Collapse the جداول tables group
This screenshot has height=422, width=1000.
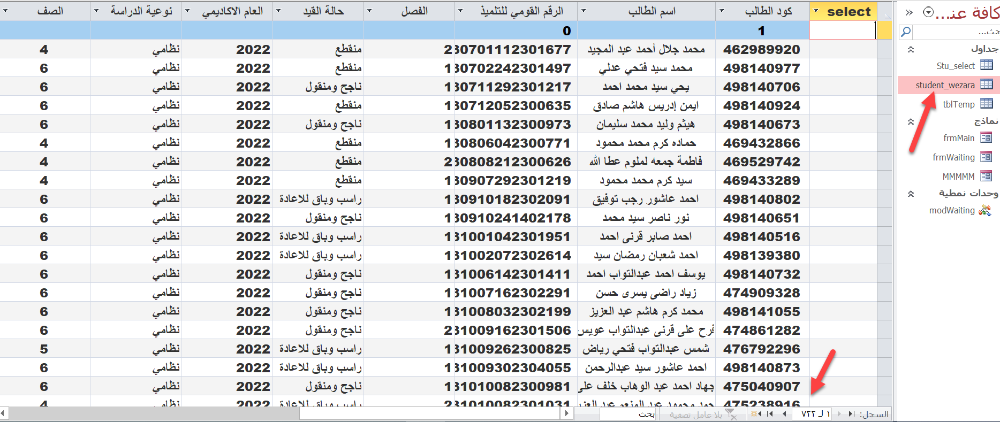(911, 49)
